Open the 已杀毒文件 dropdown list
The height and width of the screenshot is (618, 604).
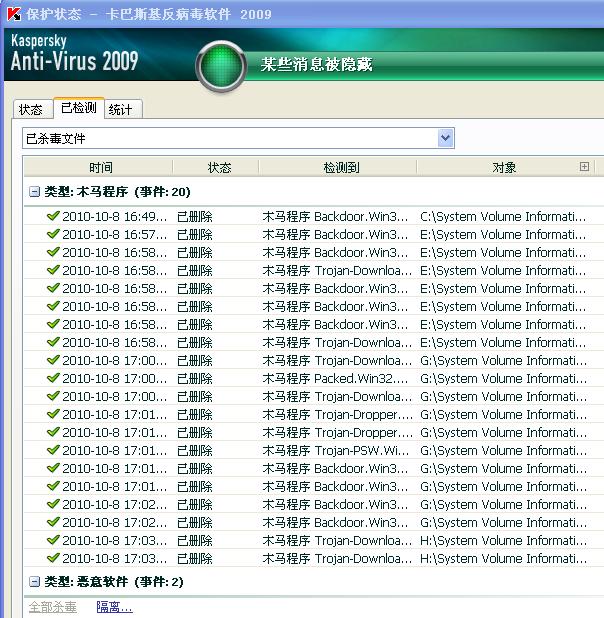tap(446, 138)
